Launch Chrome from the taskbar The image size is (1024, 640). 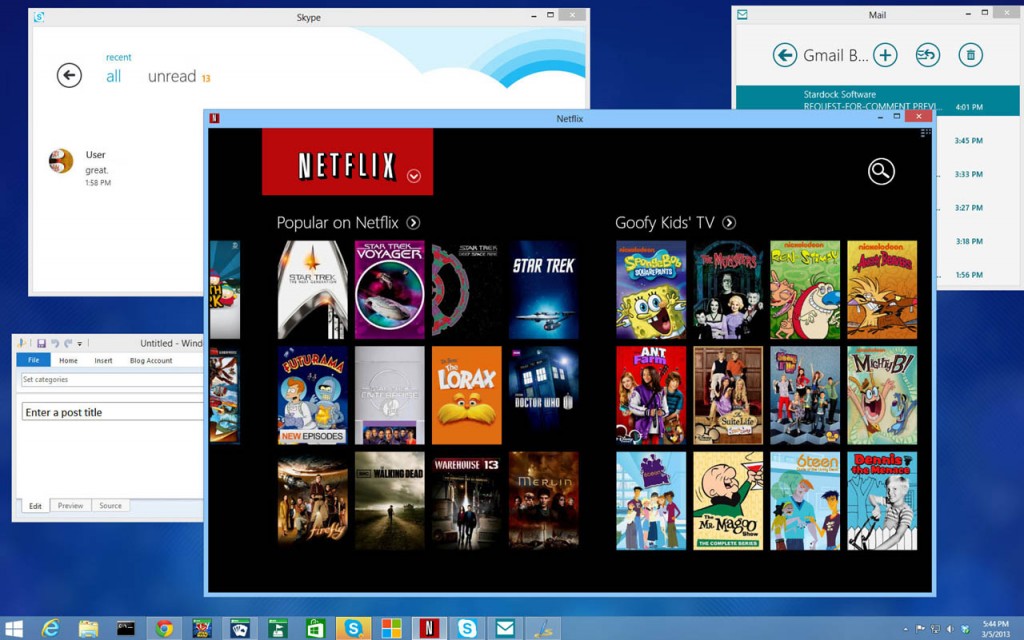click(x=164, y=628)
